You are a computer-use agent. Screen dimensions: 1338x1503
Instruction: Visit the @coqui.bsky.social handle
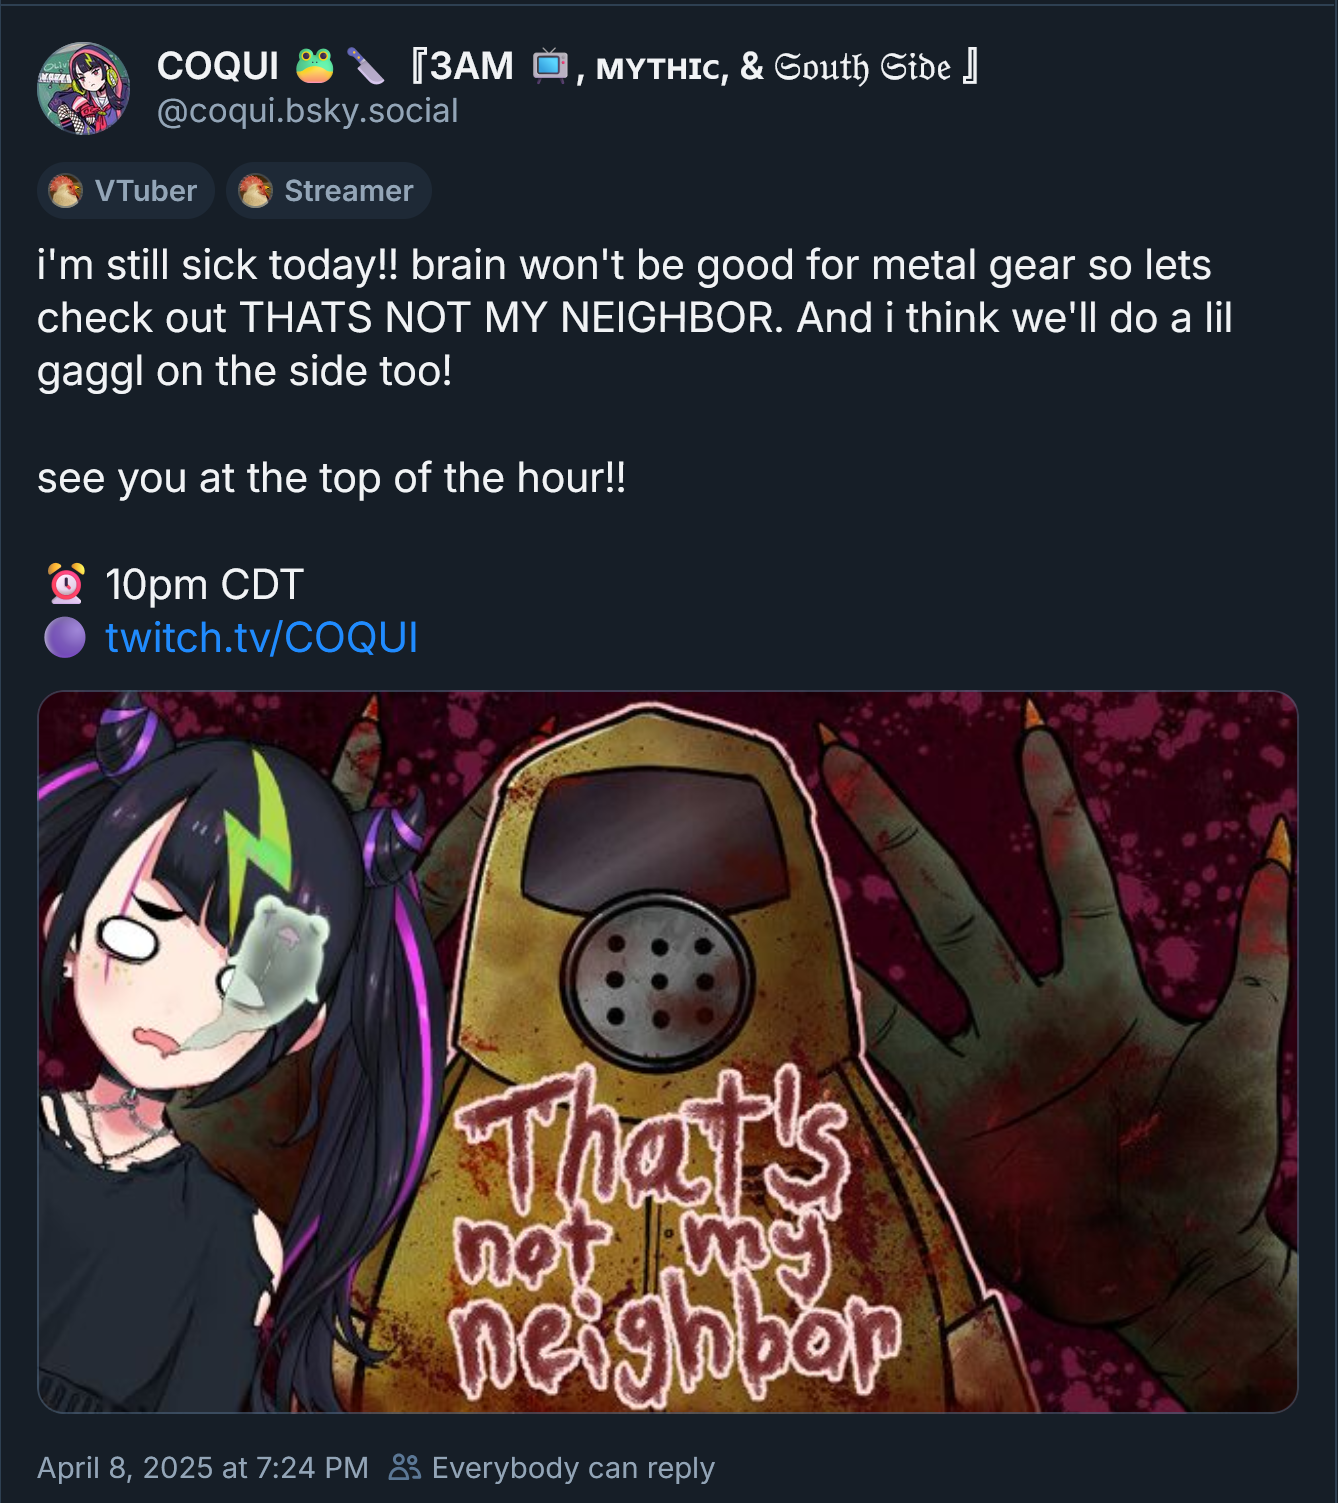pyautogui.click(x=307, y=111)
